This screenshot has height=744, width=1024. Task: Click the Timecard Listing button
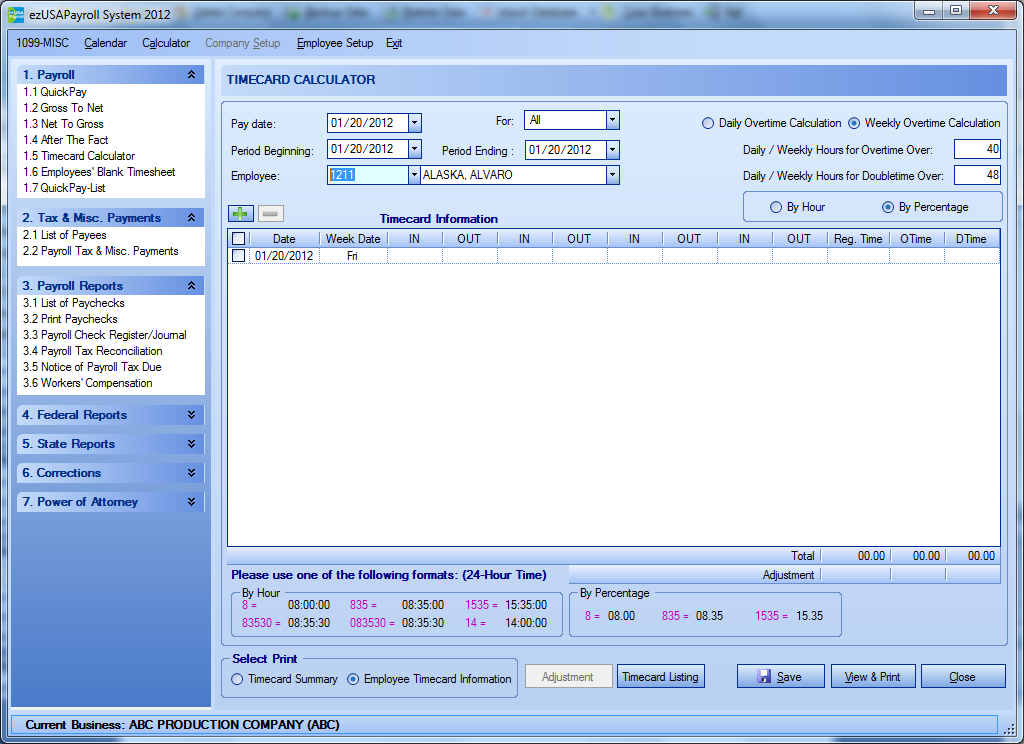pyautogui.click(x=660, y=677)
